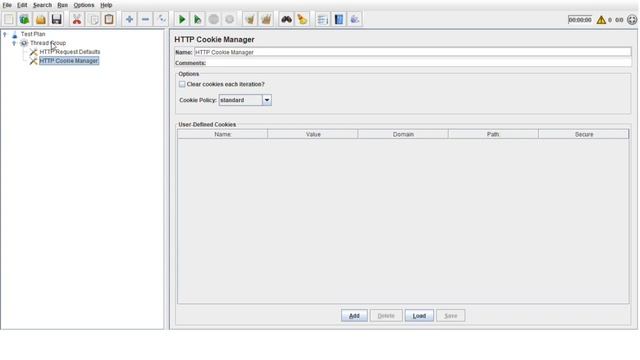Click the Shutdown test icon
The image size is (640, 360).
(x=229, y=19)
